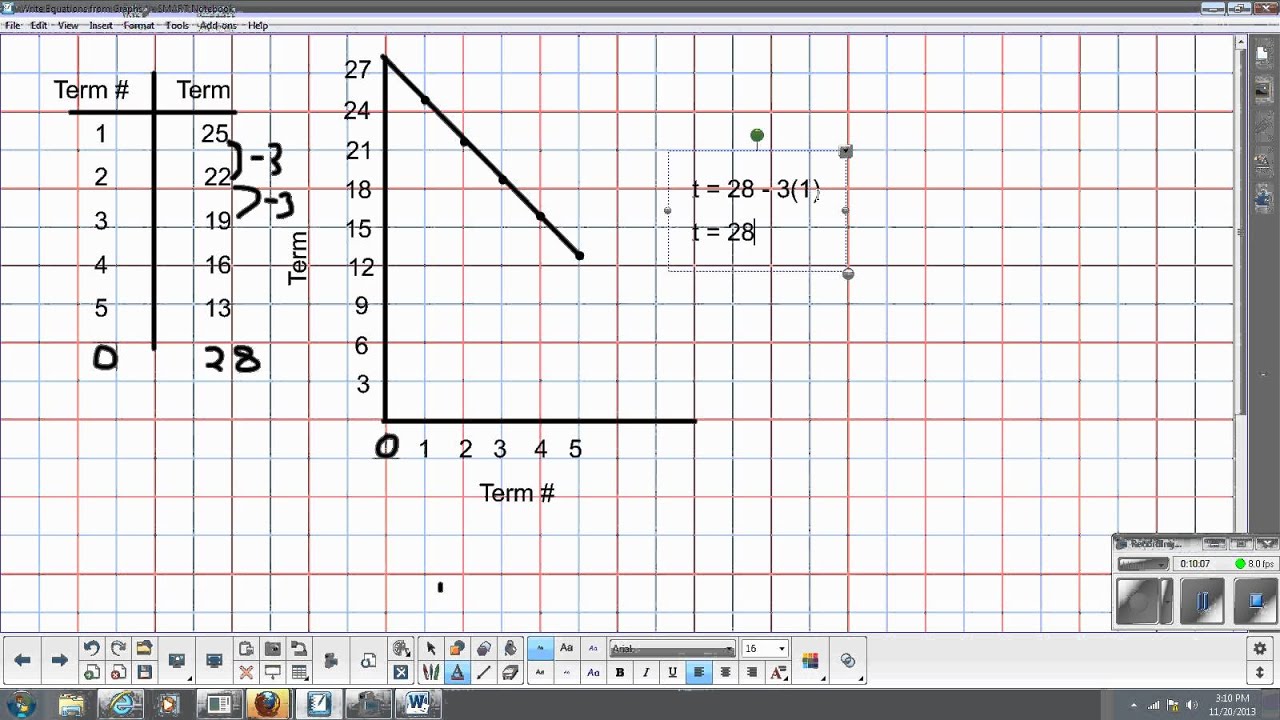Open the Insert menu
Screen dimensions: 1280x720
(101, 25)
